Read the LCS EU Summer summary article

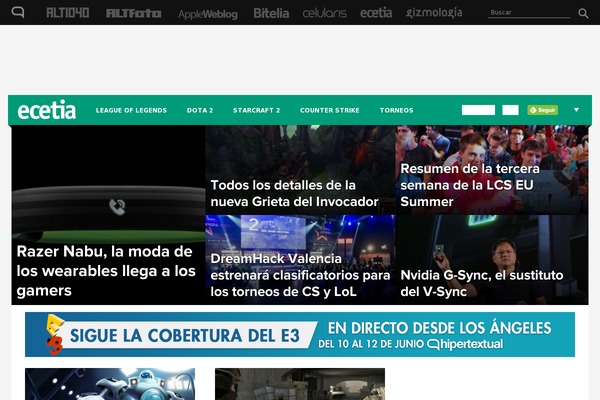click(492, 170)
